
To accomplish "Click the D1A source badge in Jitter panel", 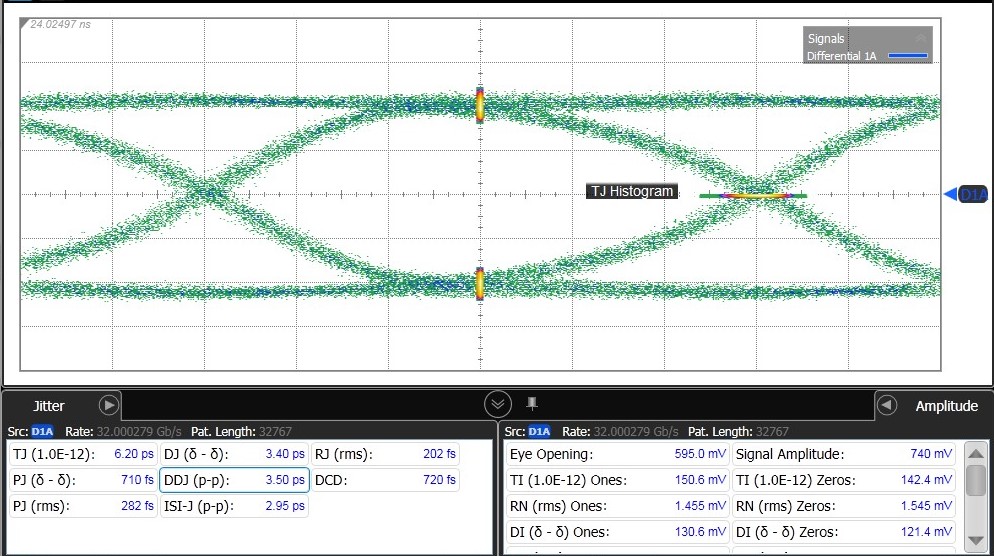I will tap(43, 432).
